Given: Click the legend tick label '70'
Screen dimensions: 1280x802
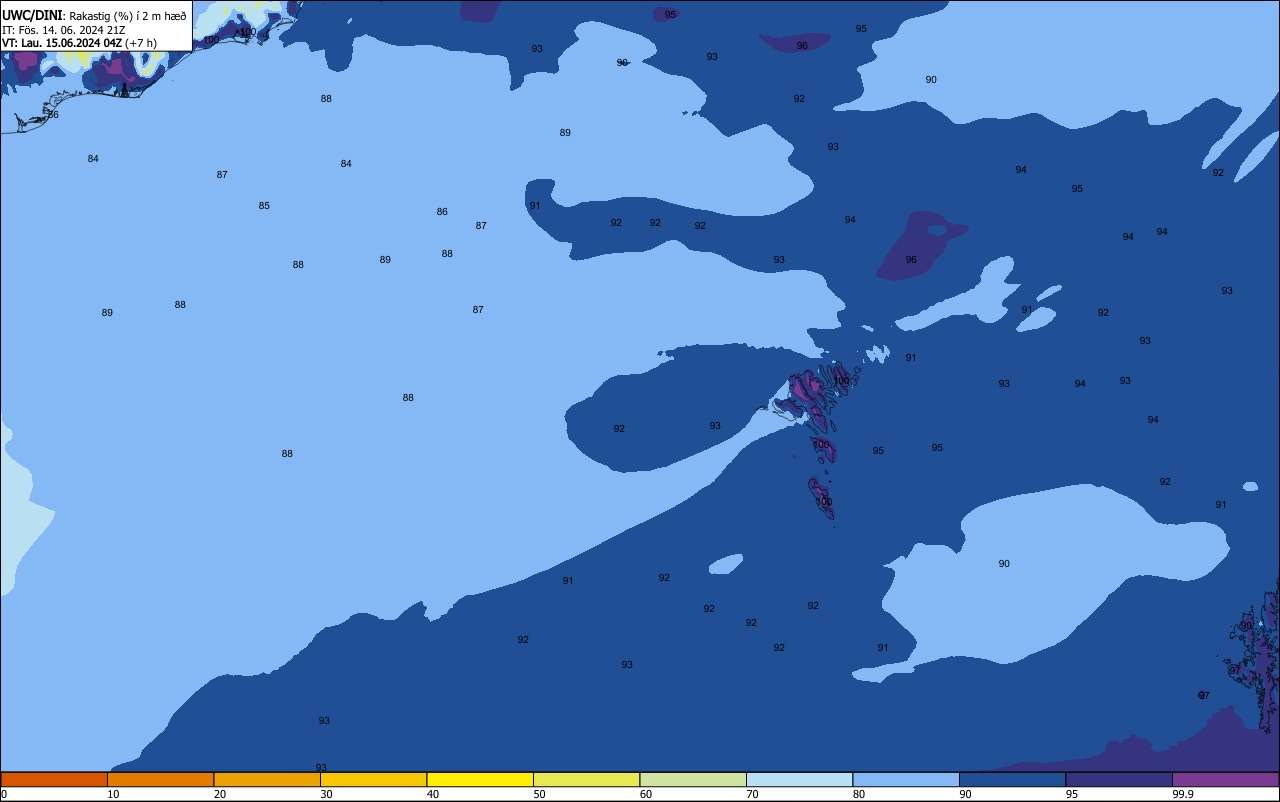Looking at the screenshot, I should [x=752, y=794].
